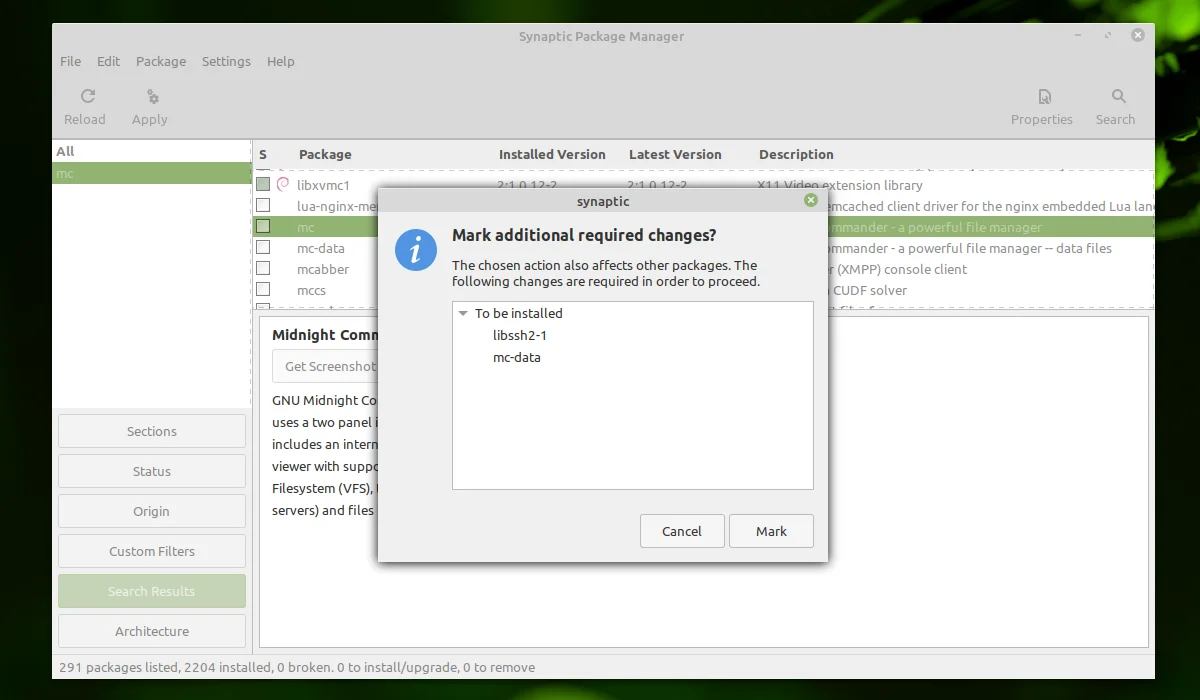Viewport: 1200px width, 700px height.
Task: Click the Custom Filters button
Action: coord(152,551)
